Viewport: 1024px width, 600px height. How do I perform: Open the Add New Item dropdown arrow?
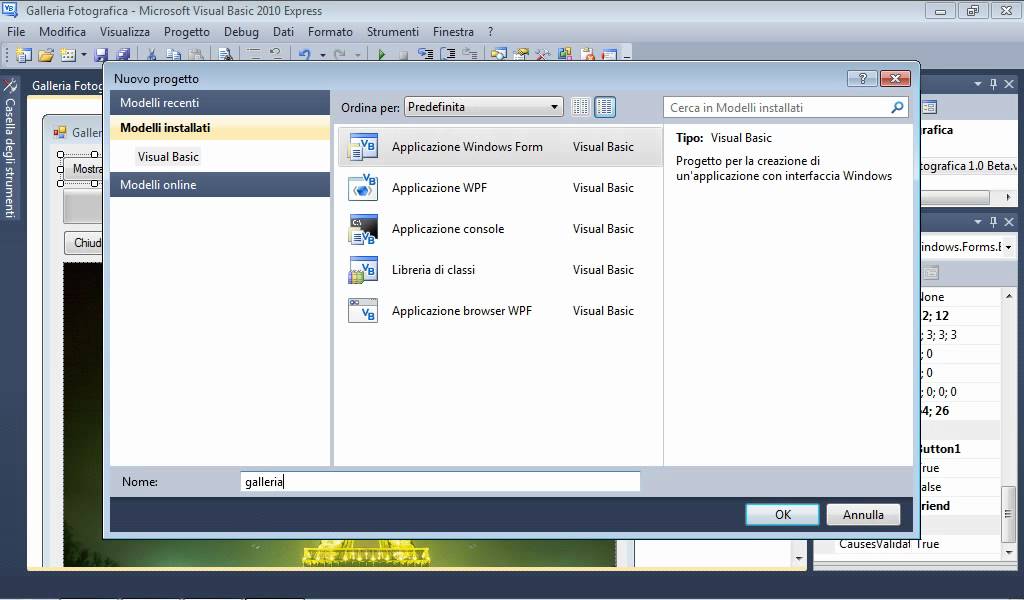tap(84, 55)
